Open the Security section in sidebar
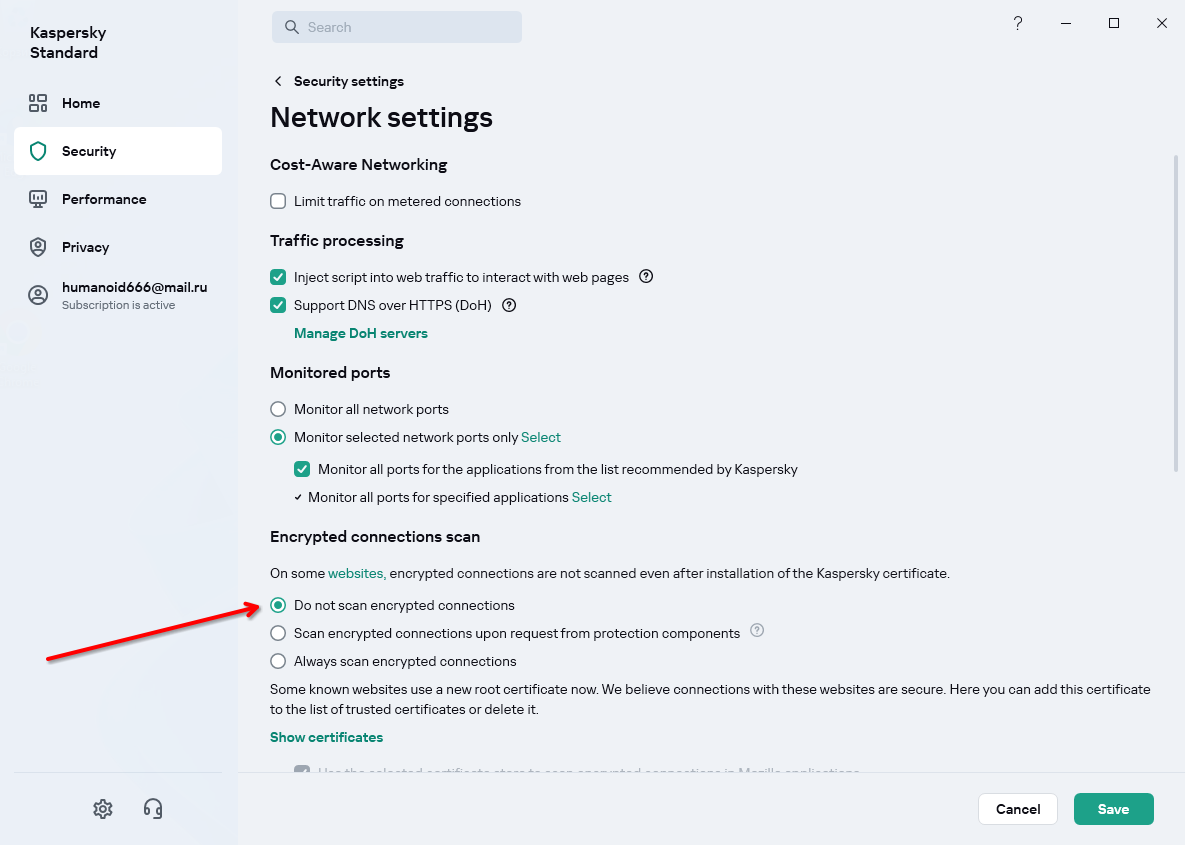The image size is (1185, 845). [x=118, y=151]
